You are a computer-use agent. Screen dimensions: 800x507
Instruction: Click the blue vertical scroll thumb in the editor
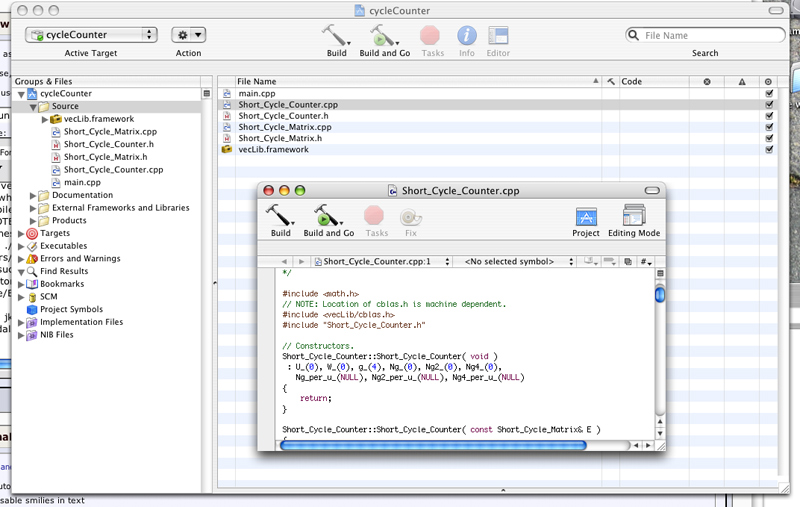[660, 295]
